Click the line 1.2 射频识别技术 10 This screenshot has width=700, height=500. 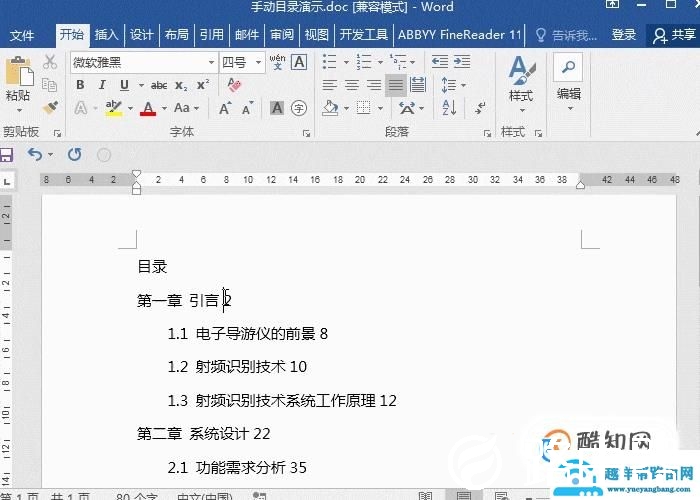pos(237,367)
